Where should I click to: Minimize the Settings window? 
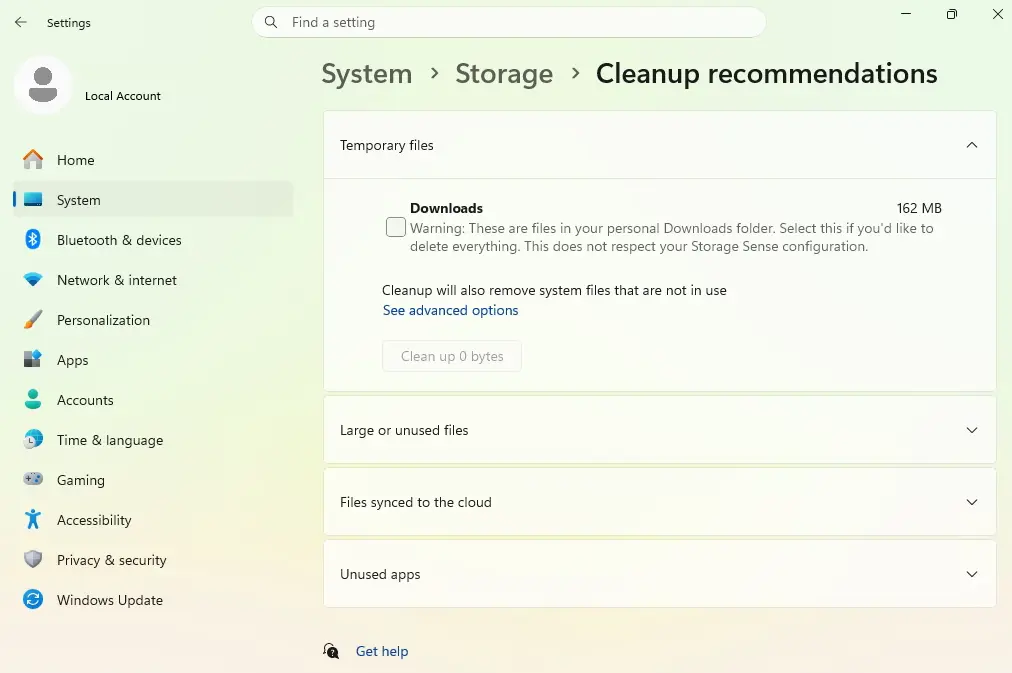(x=906, y=14)
